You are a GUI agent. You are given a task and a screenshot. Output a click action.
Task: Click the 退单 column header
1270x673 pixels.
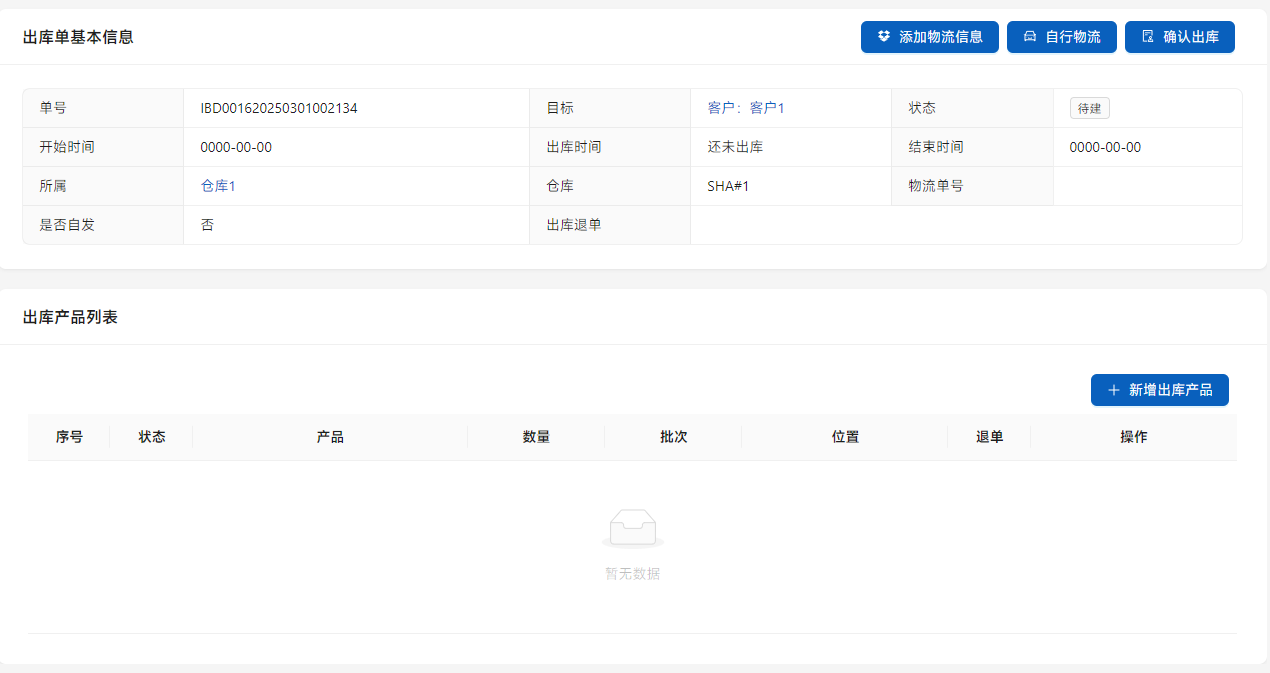[x=989, y=437]
